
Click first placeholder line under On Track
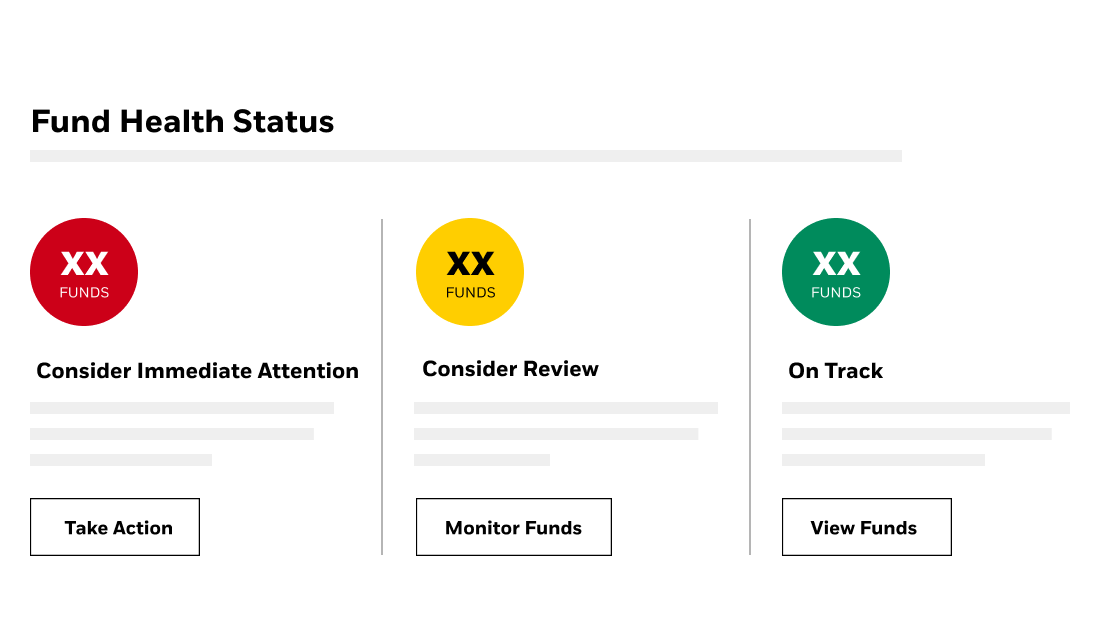(x=926, y=408)
